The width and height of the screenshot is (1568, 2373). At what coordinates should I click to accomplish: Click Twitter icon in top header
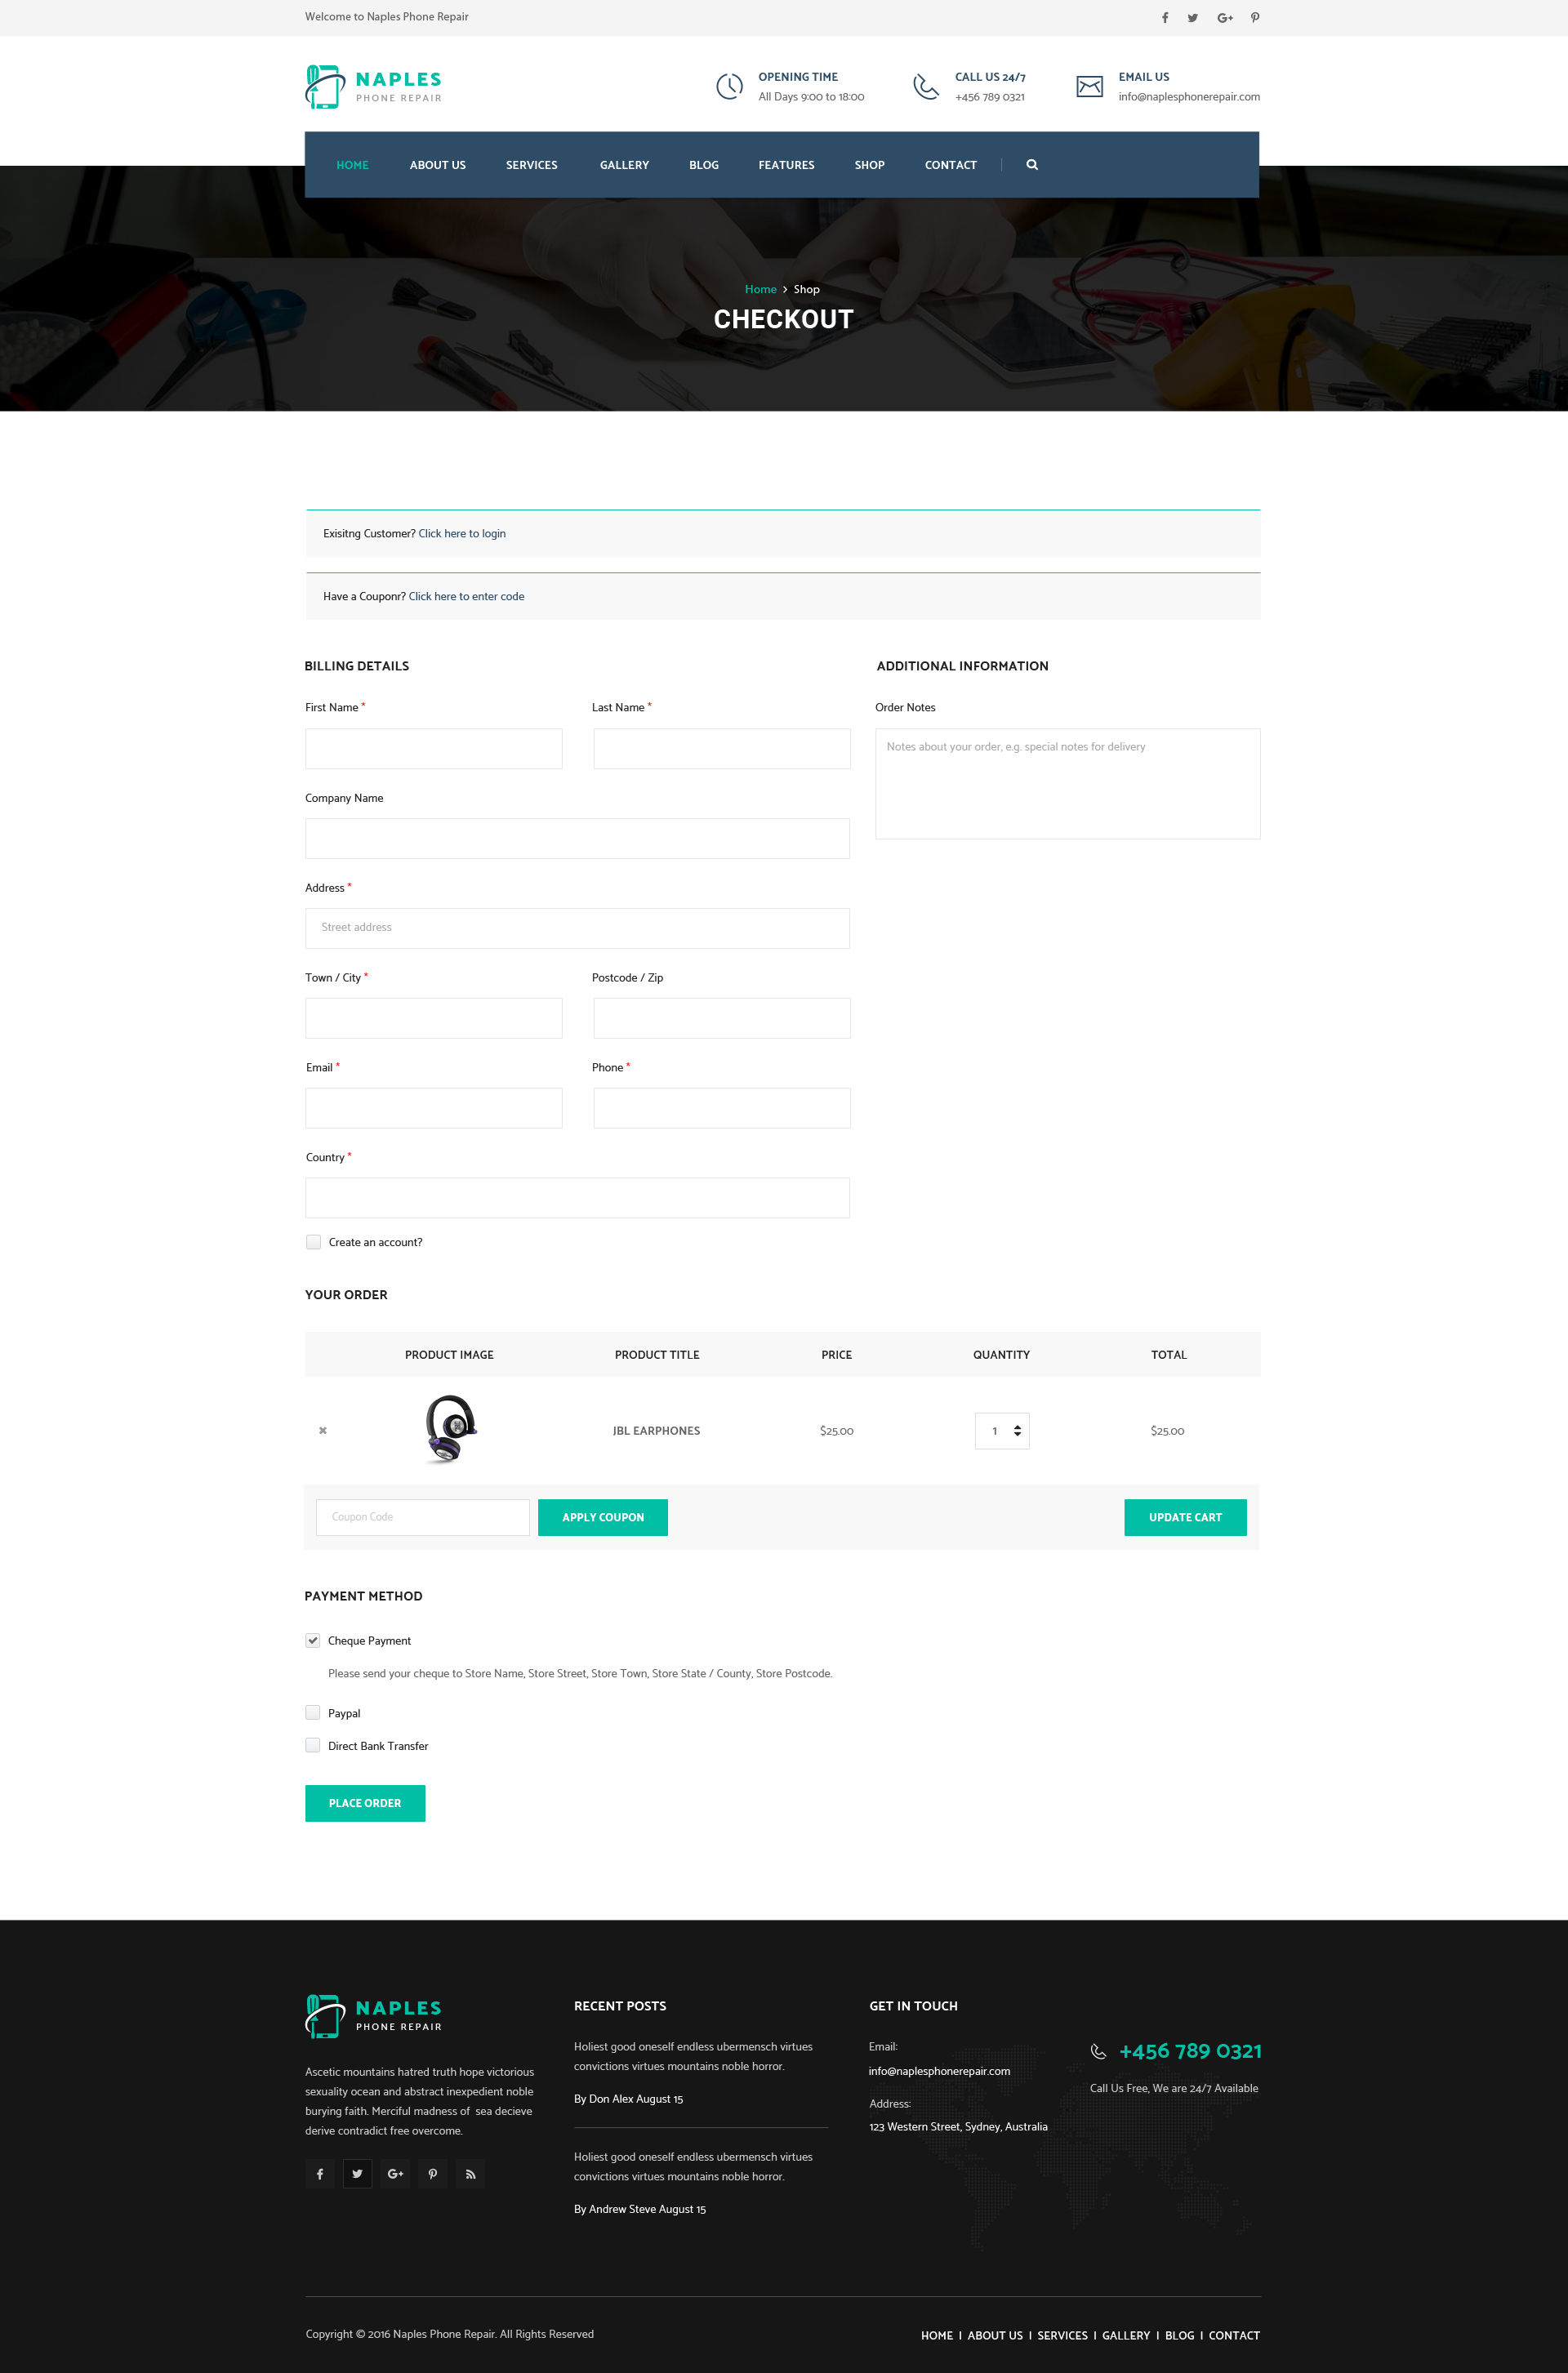click(x=1192, y=18)
